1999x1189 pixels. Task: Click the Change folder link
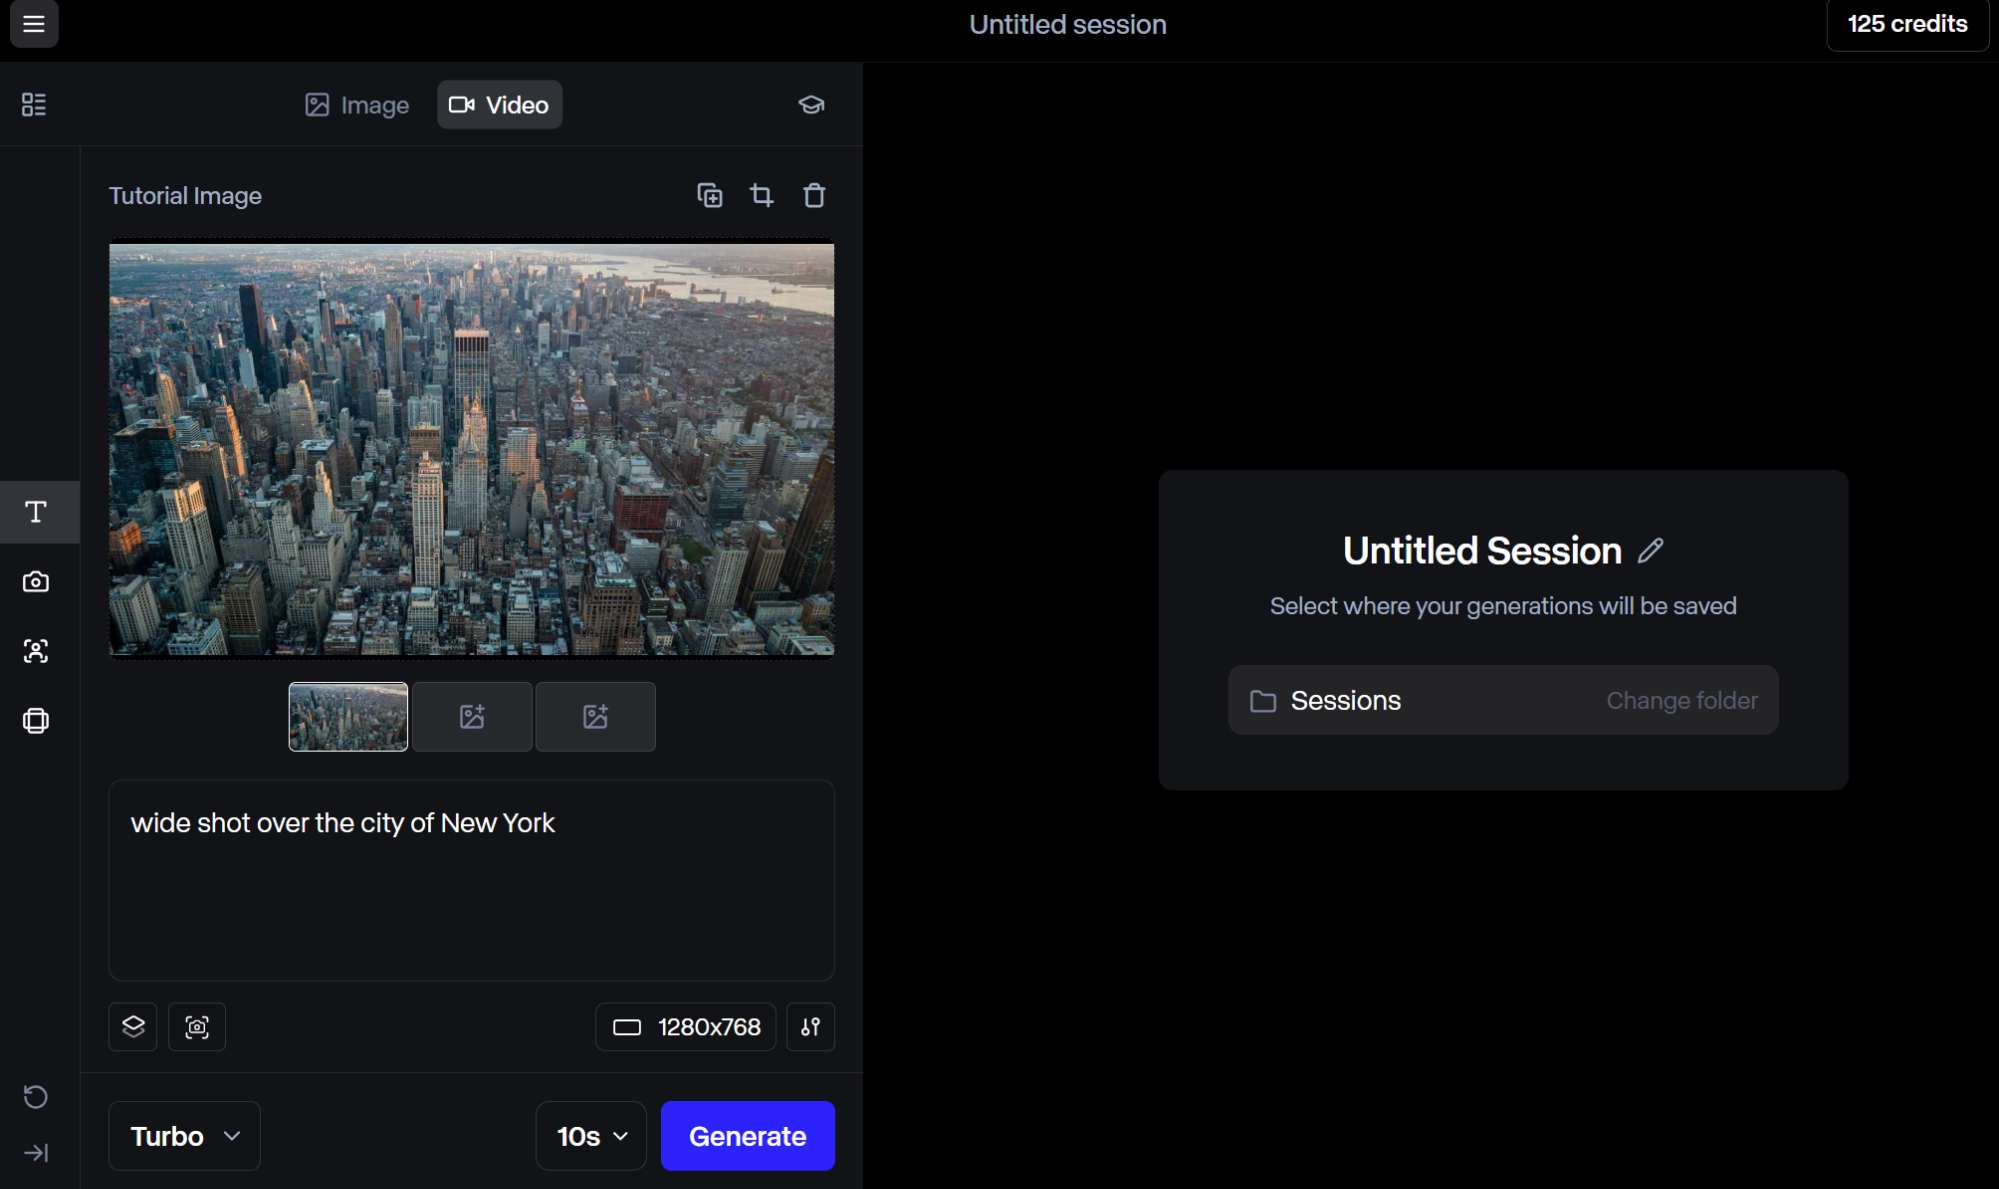coord(1681,700)
